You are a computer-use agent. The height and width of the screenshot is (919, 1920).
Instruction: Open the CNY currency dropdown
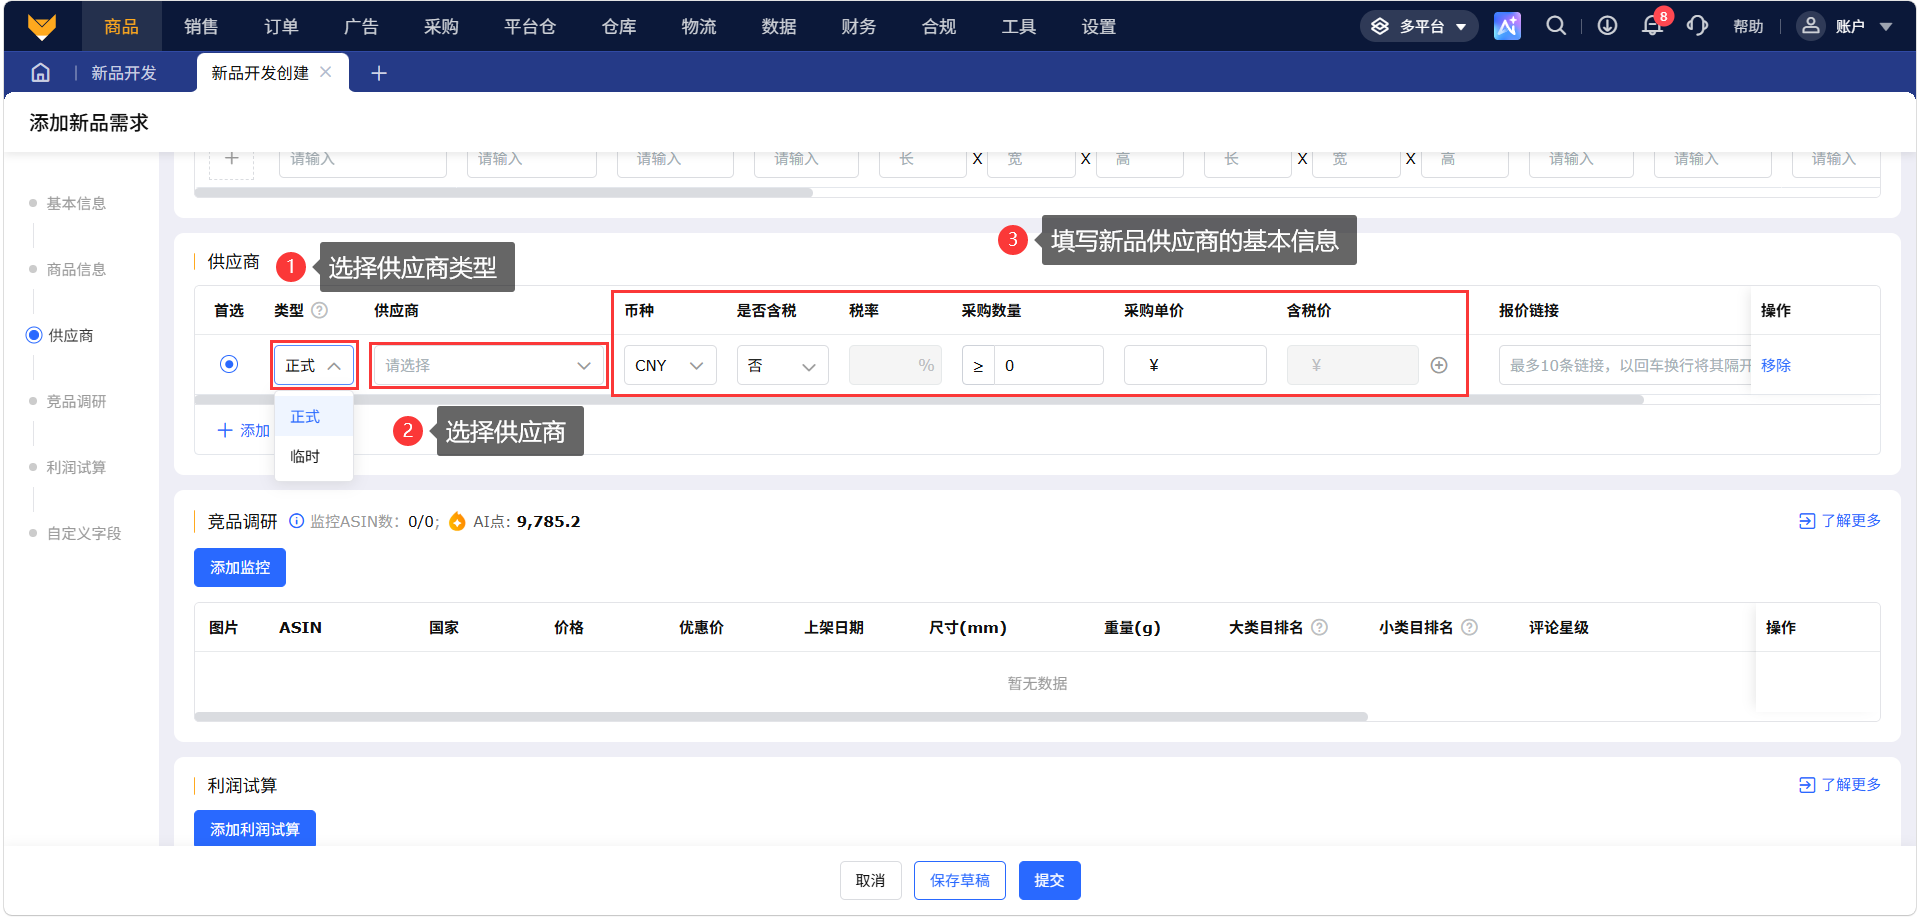(670, 365)
